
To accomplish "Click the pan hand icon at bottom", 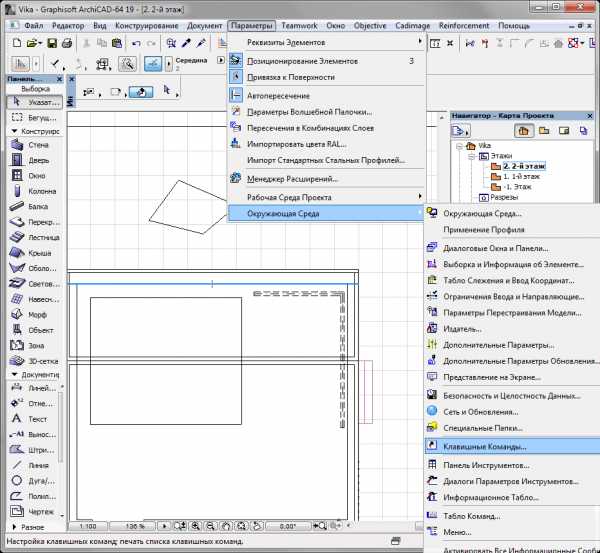I will pos(226,526).
